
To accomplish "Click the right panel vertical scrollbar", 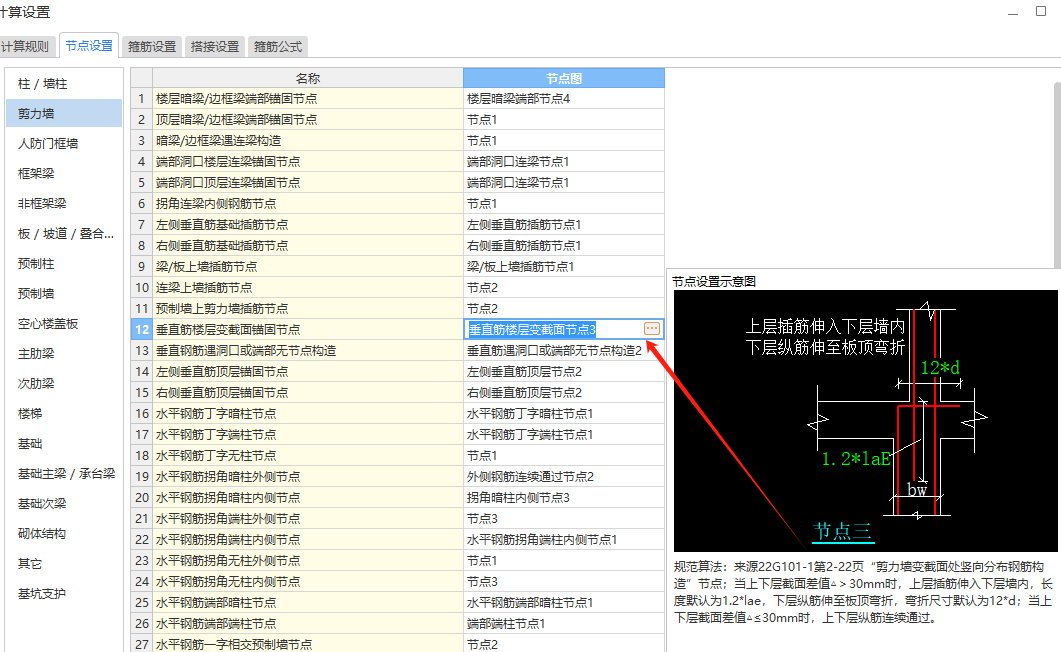I will pyautogui.click(x=1057, y=174).
